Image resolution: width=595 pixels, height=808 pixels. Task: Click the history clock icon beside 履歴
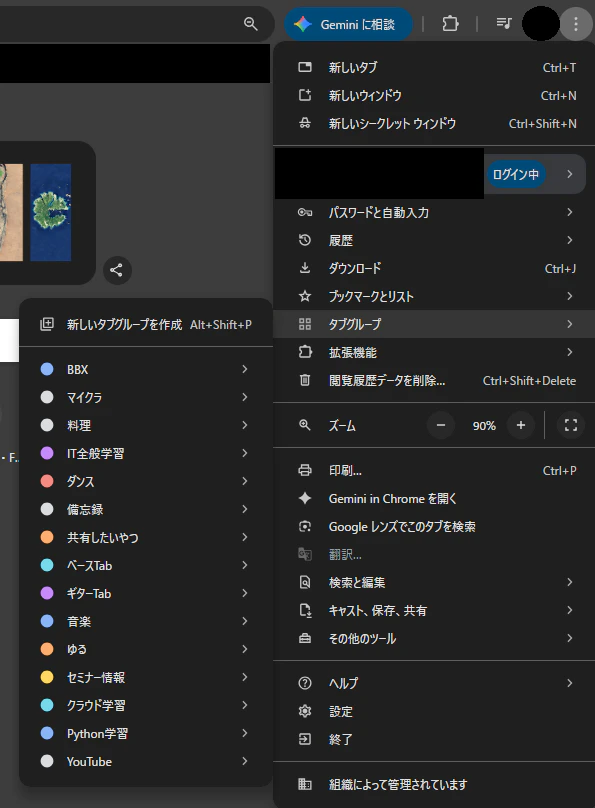click(x=305, y=240)
